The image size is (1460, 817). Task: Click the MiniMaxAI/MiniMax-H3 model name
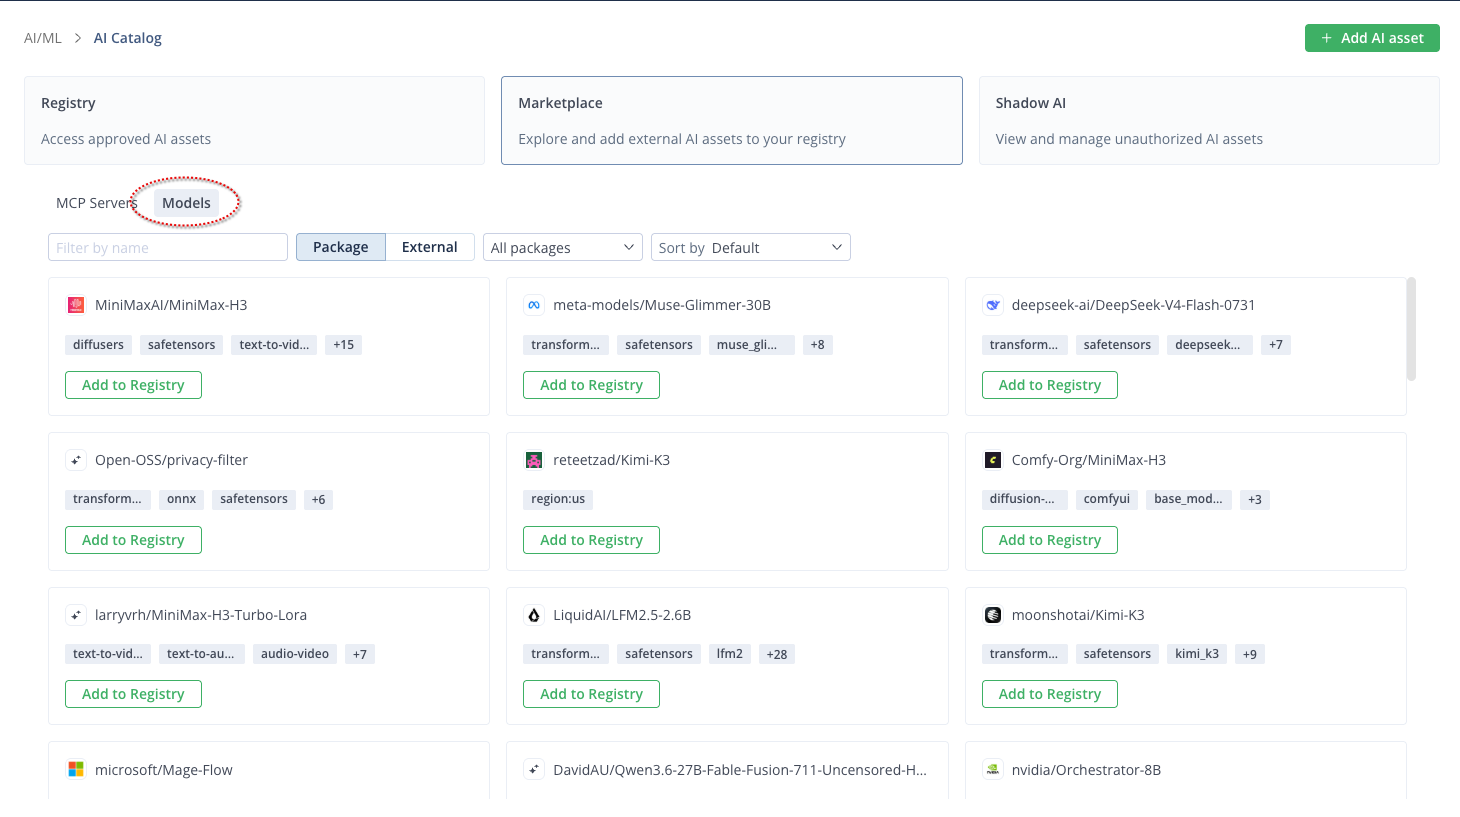click(x=171, y=305)
